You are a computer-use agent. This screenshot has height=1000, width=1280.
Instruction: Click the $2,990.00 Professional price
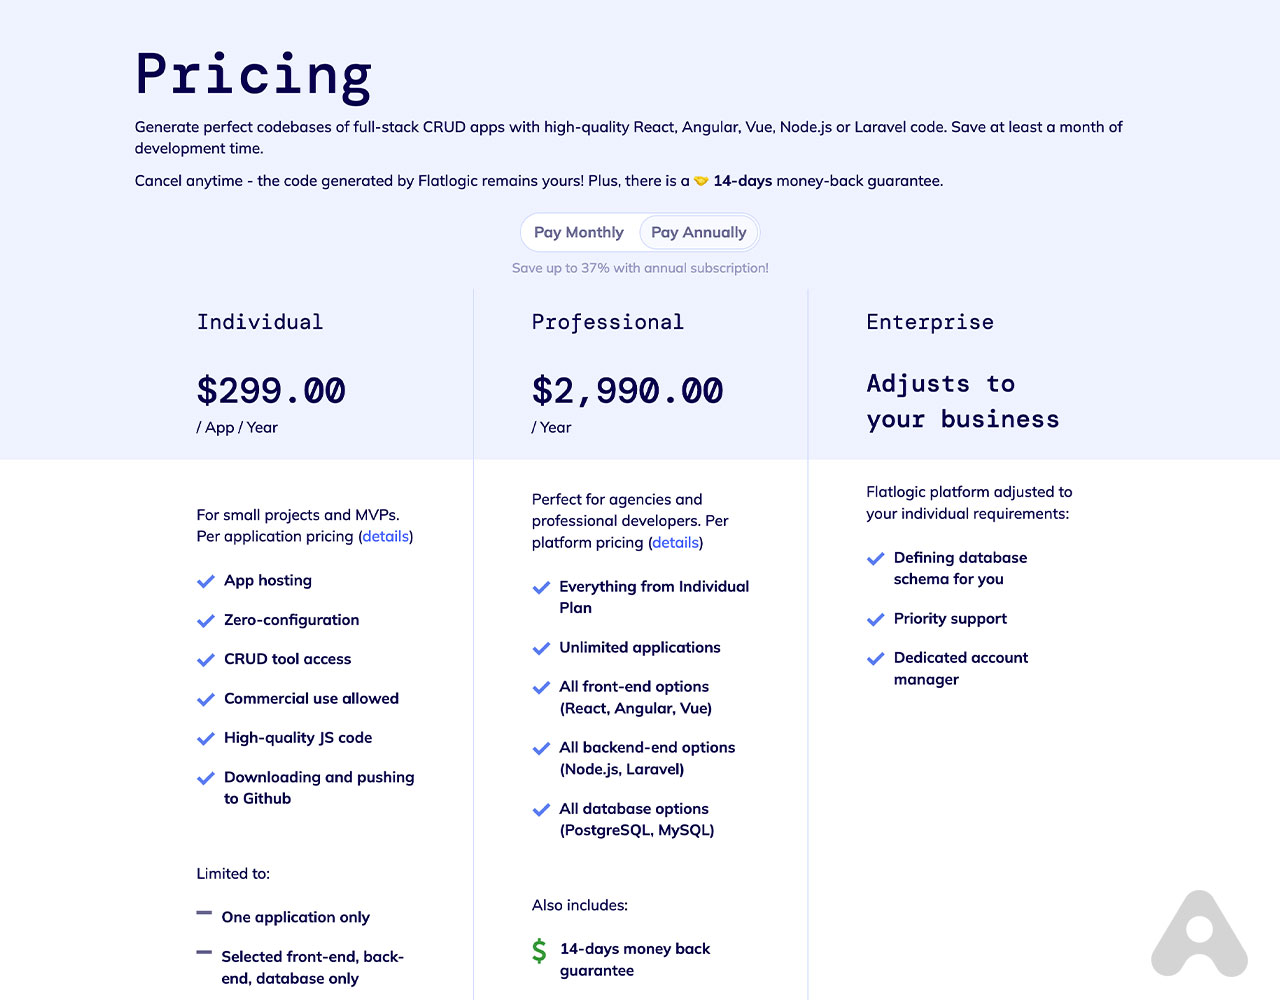[x=627, y=390]
